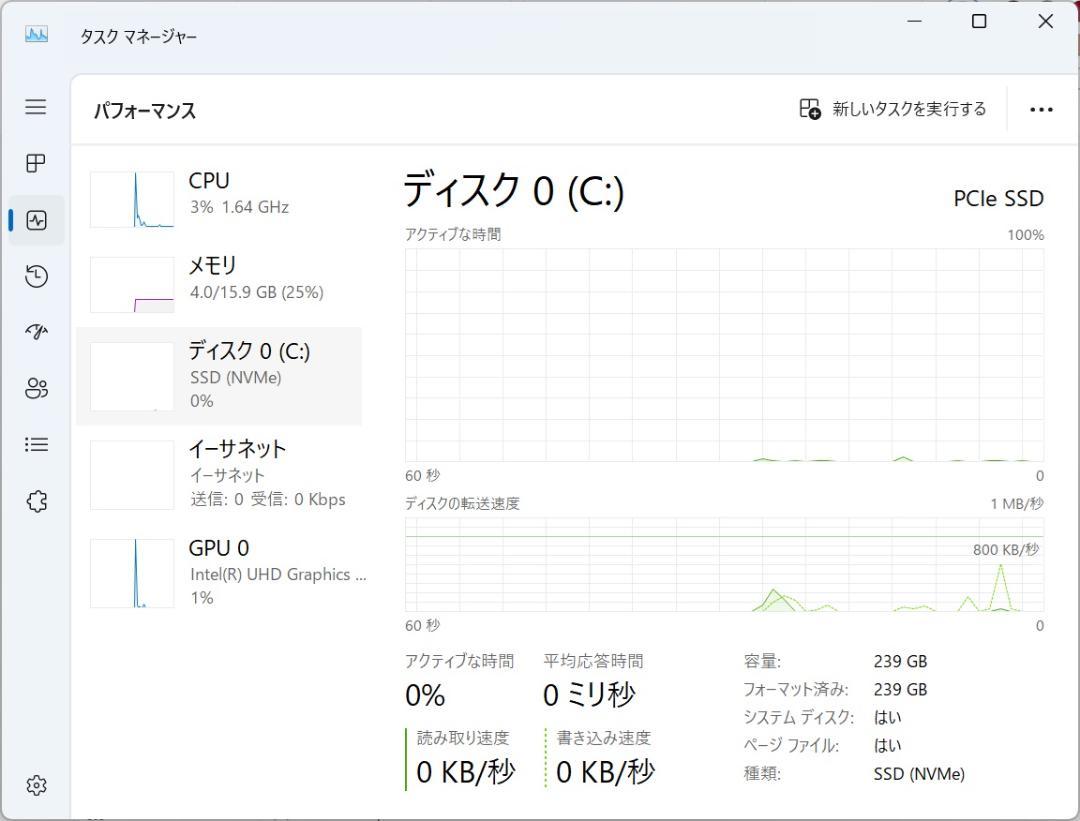
Task: Close the Task Manager window
Action: (1045, 21)
